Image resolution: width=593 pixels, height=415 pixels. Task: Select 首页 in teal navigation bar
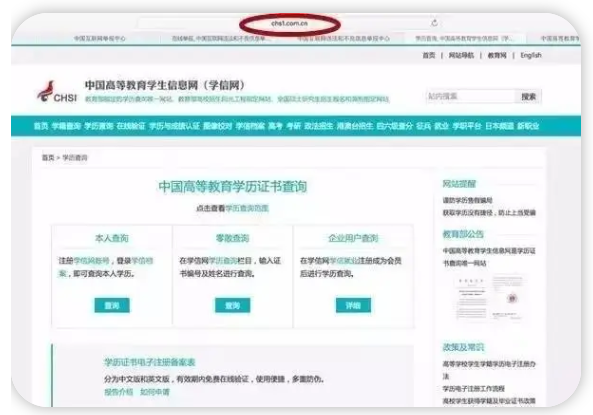[41, 126]
